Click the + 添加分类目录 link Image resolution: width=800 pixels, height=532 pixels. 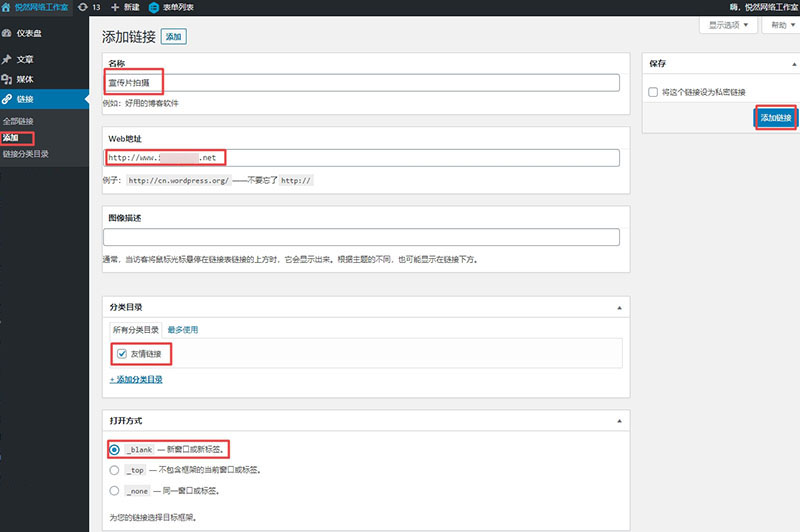pyautogui.click(x=136, y=380)
